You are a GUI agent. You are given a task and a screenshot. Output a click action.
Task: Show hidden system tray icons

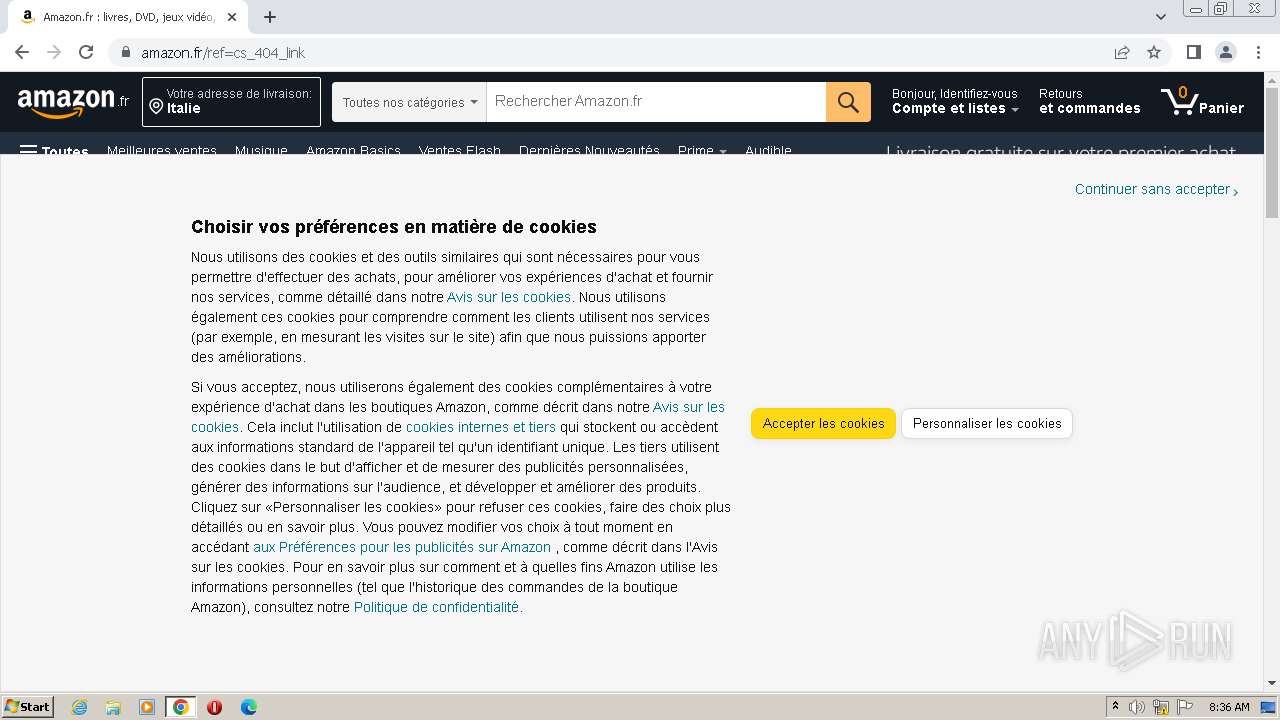click(1115, 707)
